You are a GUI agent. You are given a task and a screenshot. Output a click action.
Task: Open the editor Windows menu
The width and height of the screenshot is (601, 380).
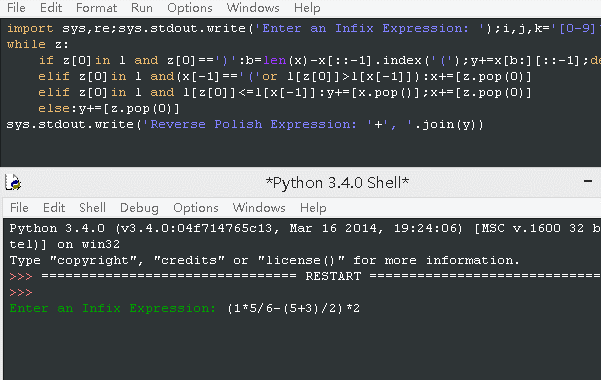pyautogui.click(x=253, y=8)
